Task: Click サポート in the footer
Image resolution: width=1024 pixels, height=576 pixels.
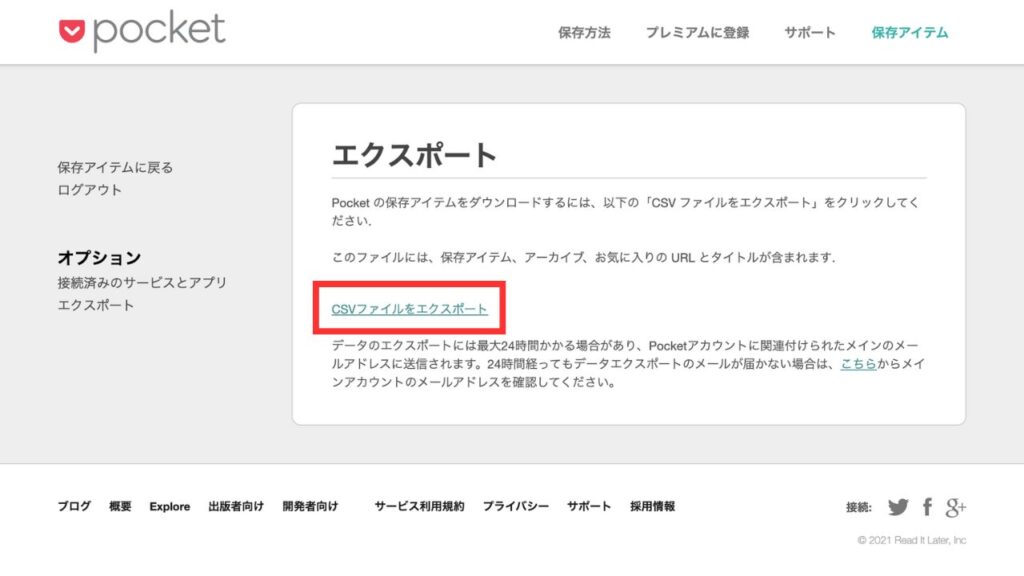Action: 589,506
